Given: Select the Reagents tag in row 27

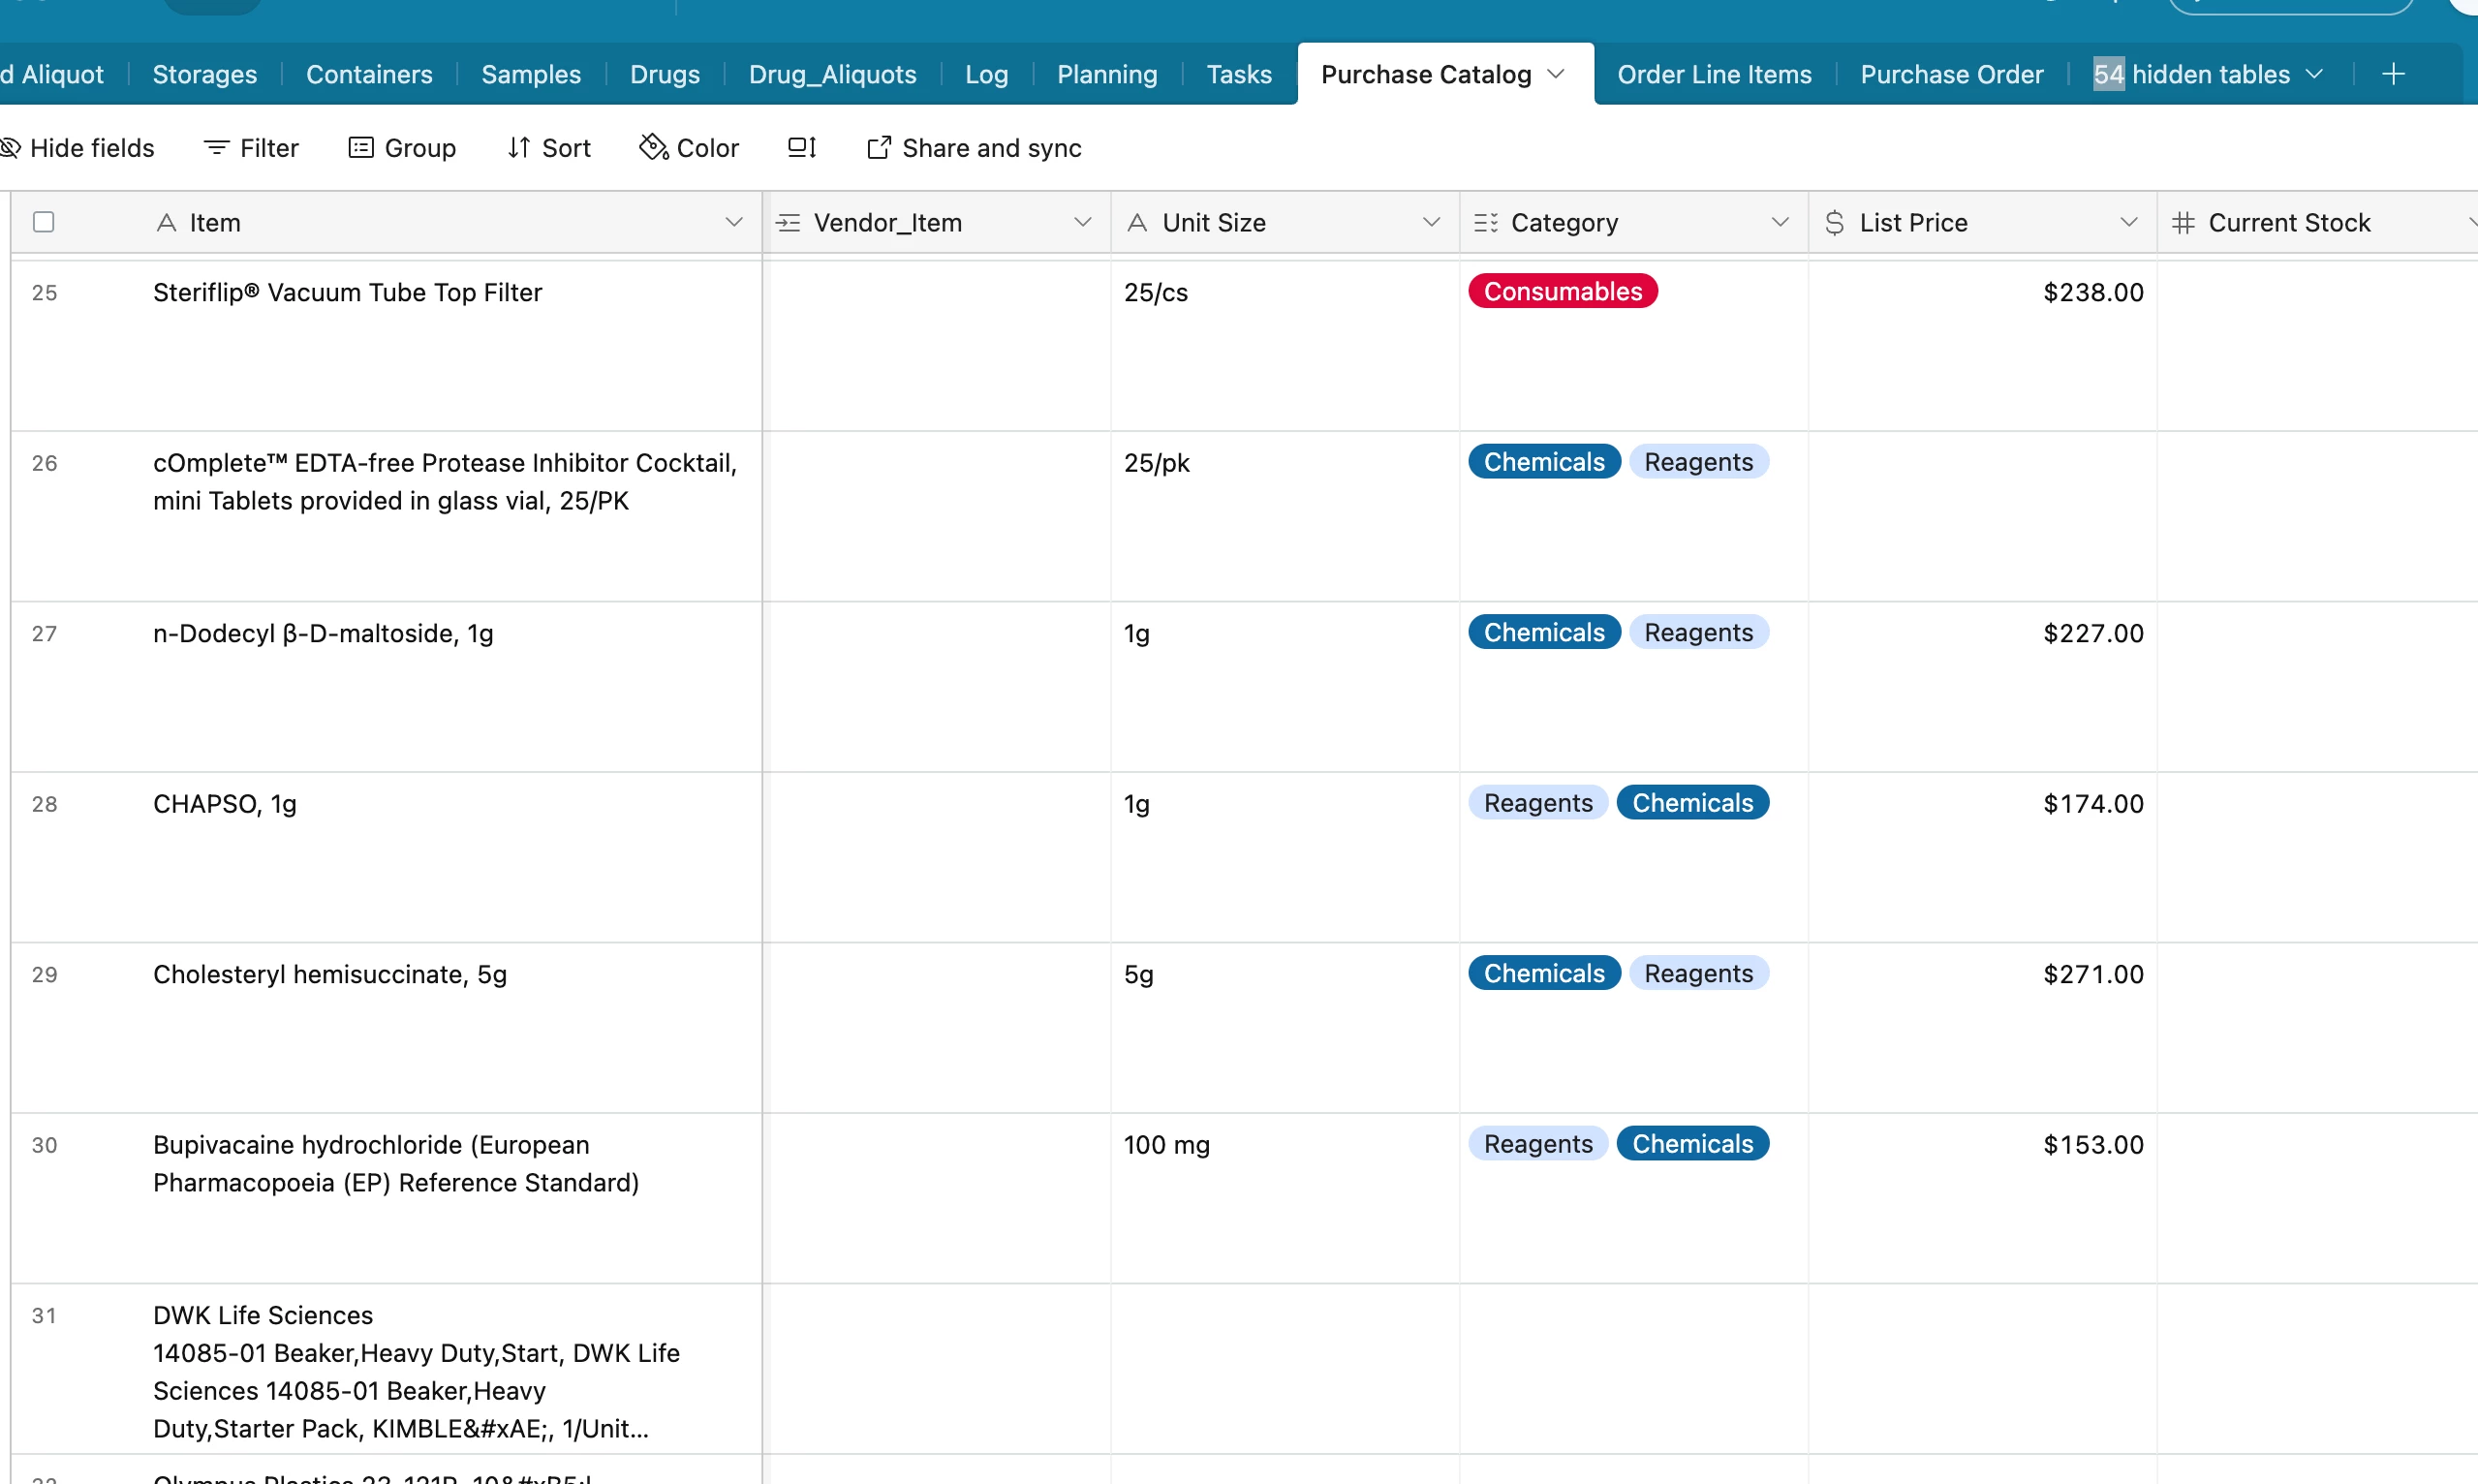Looking at the screenshot, I should pos(1698,632).
